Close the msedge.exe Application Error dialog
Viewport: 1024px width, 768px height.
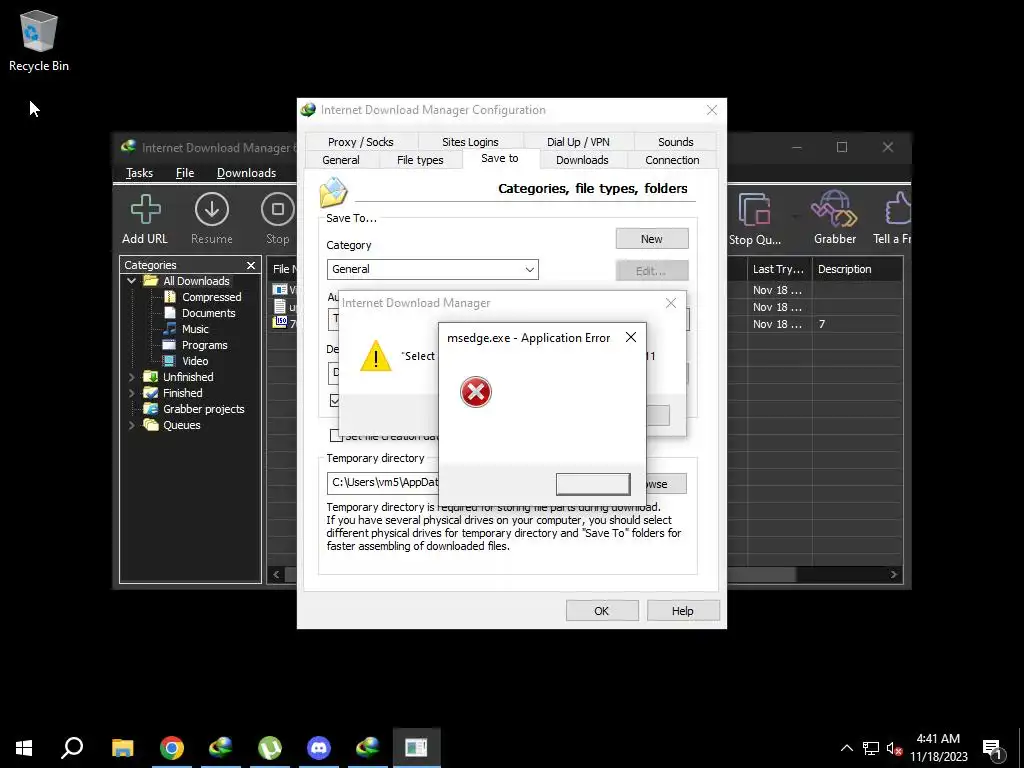pos(631,337)
